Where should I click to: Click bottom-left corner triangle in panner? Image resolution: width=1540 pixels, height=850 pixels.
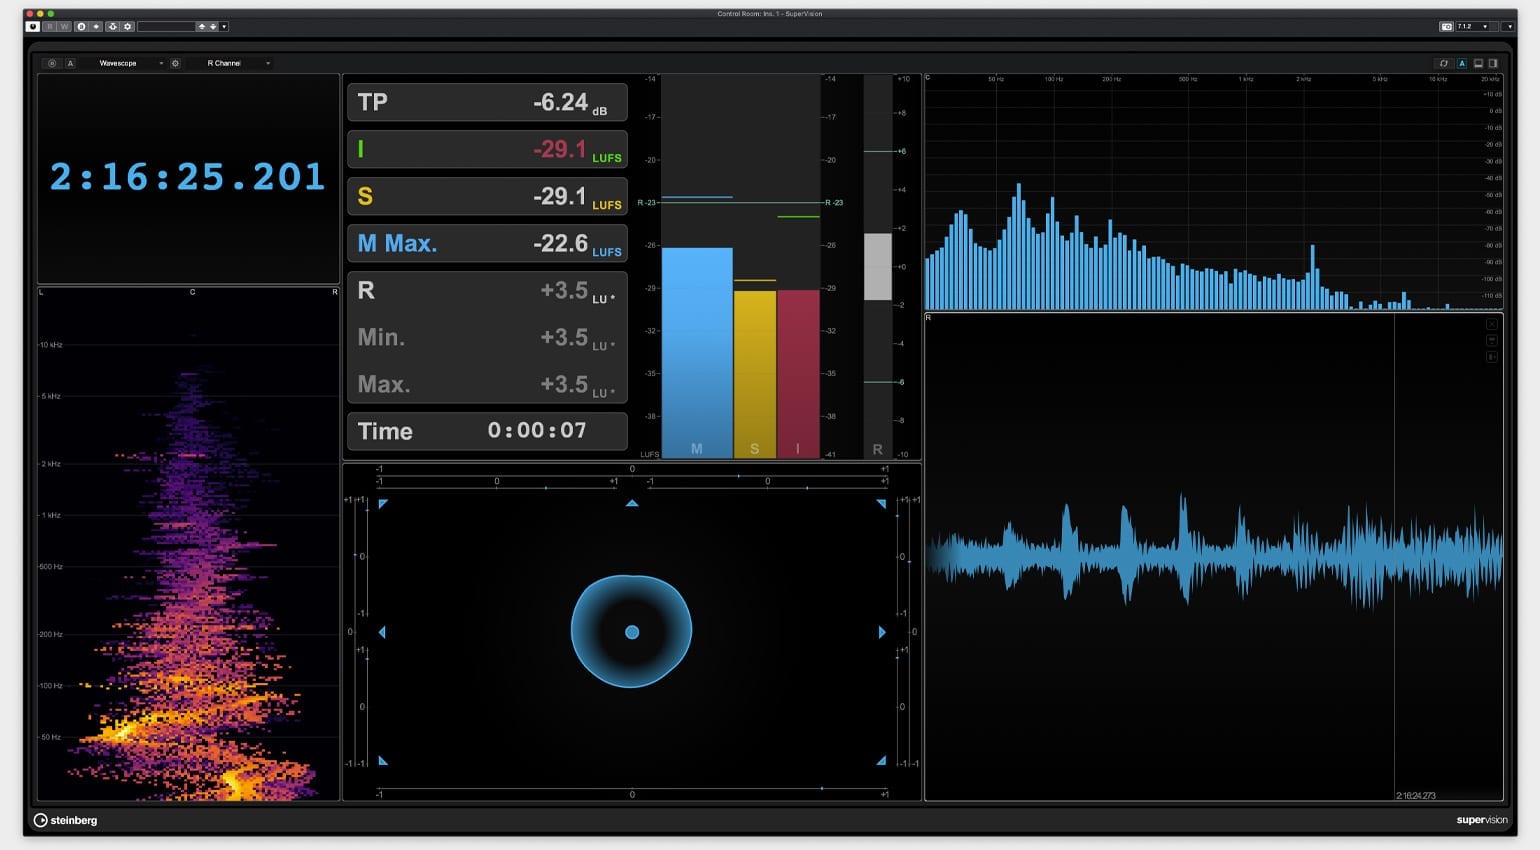click(x=383, y=761)
